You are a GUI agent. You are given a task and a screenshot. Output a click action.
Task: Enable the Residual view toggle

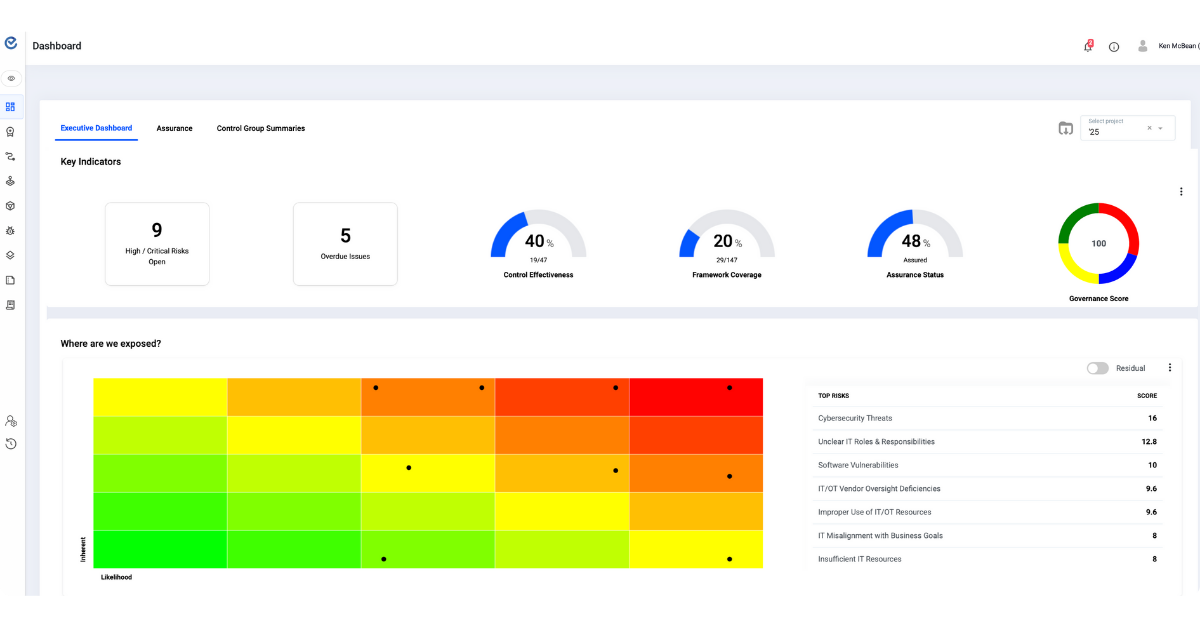(x=1097, y=368)
